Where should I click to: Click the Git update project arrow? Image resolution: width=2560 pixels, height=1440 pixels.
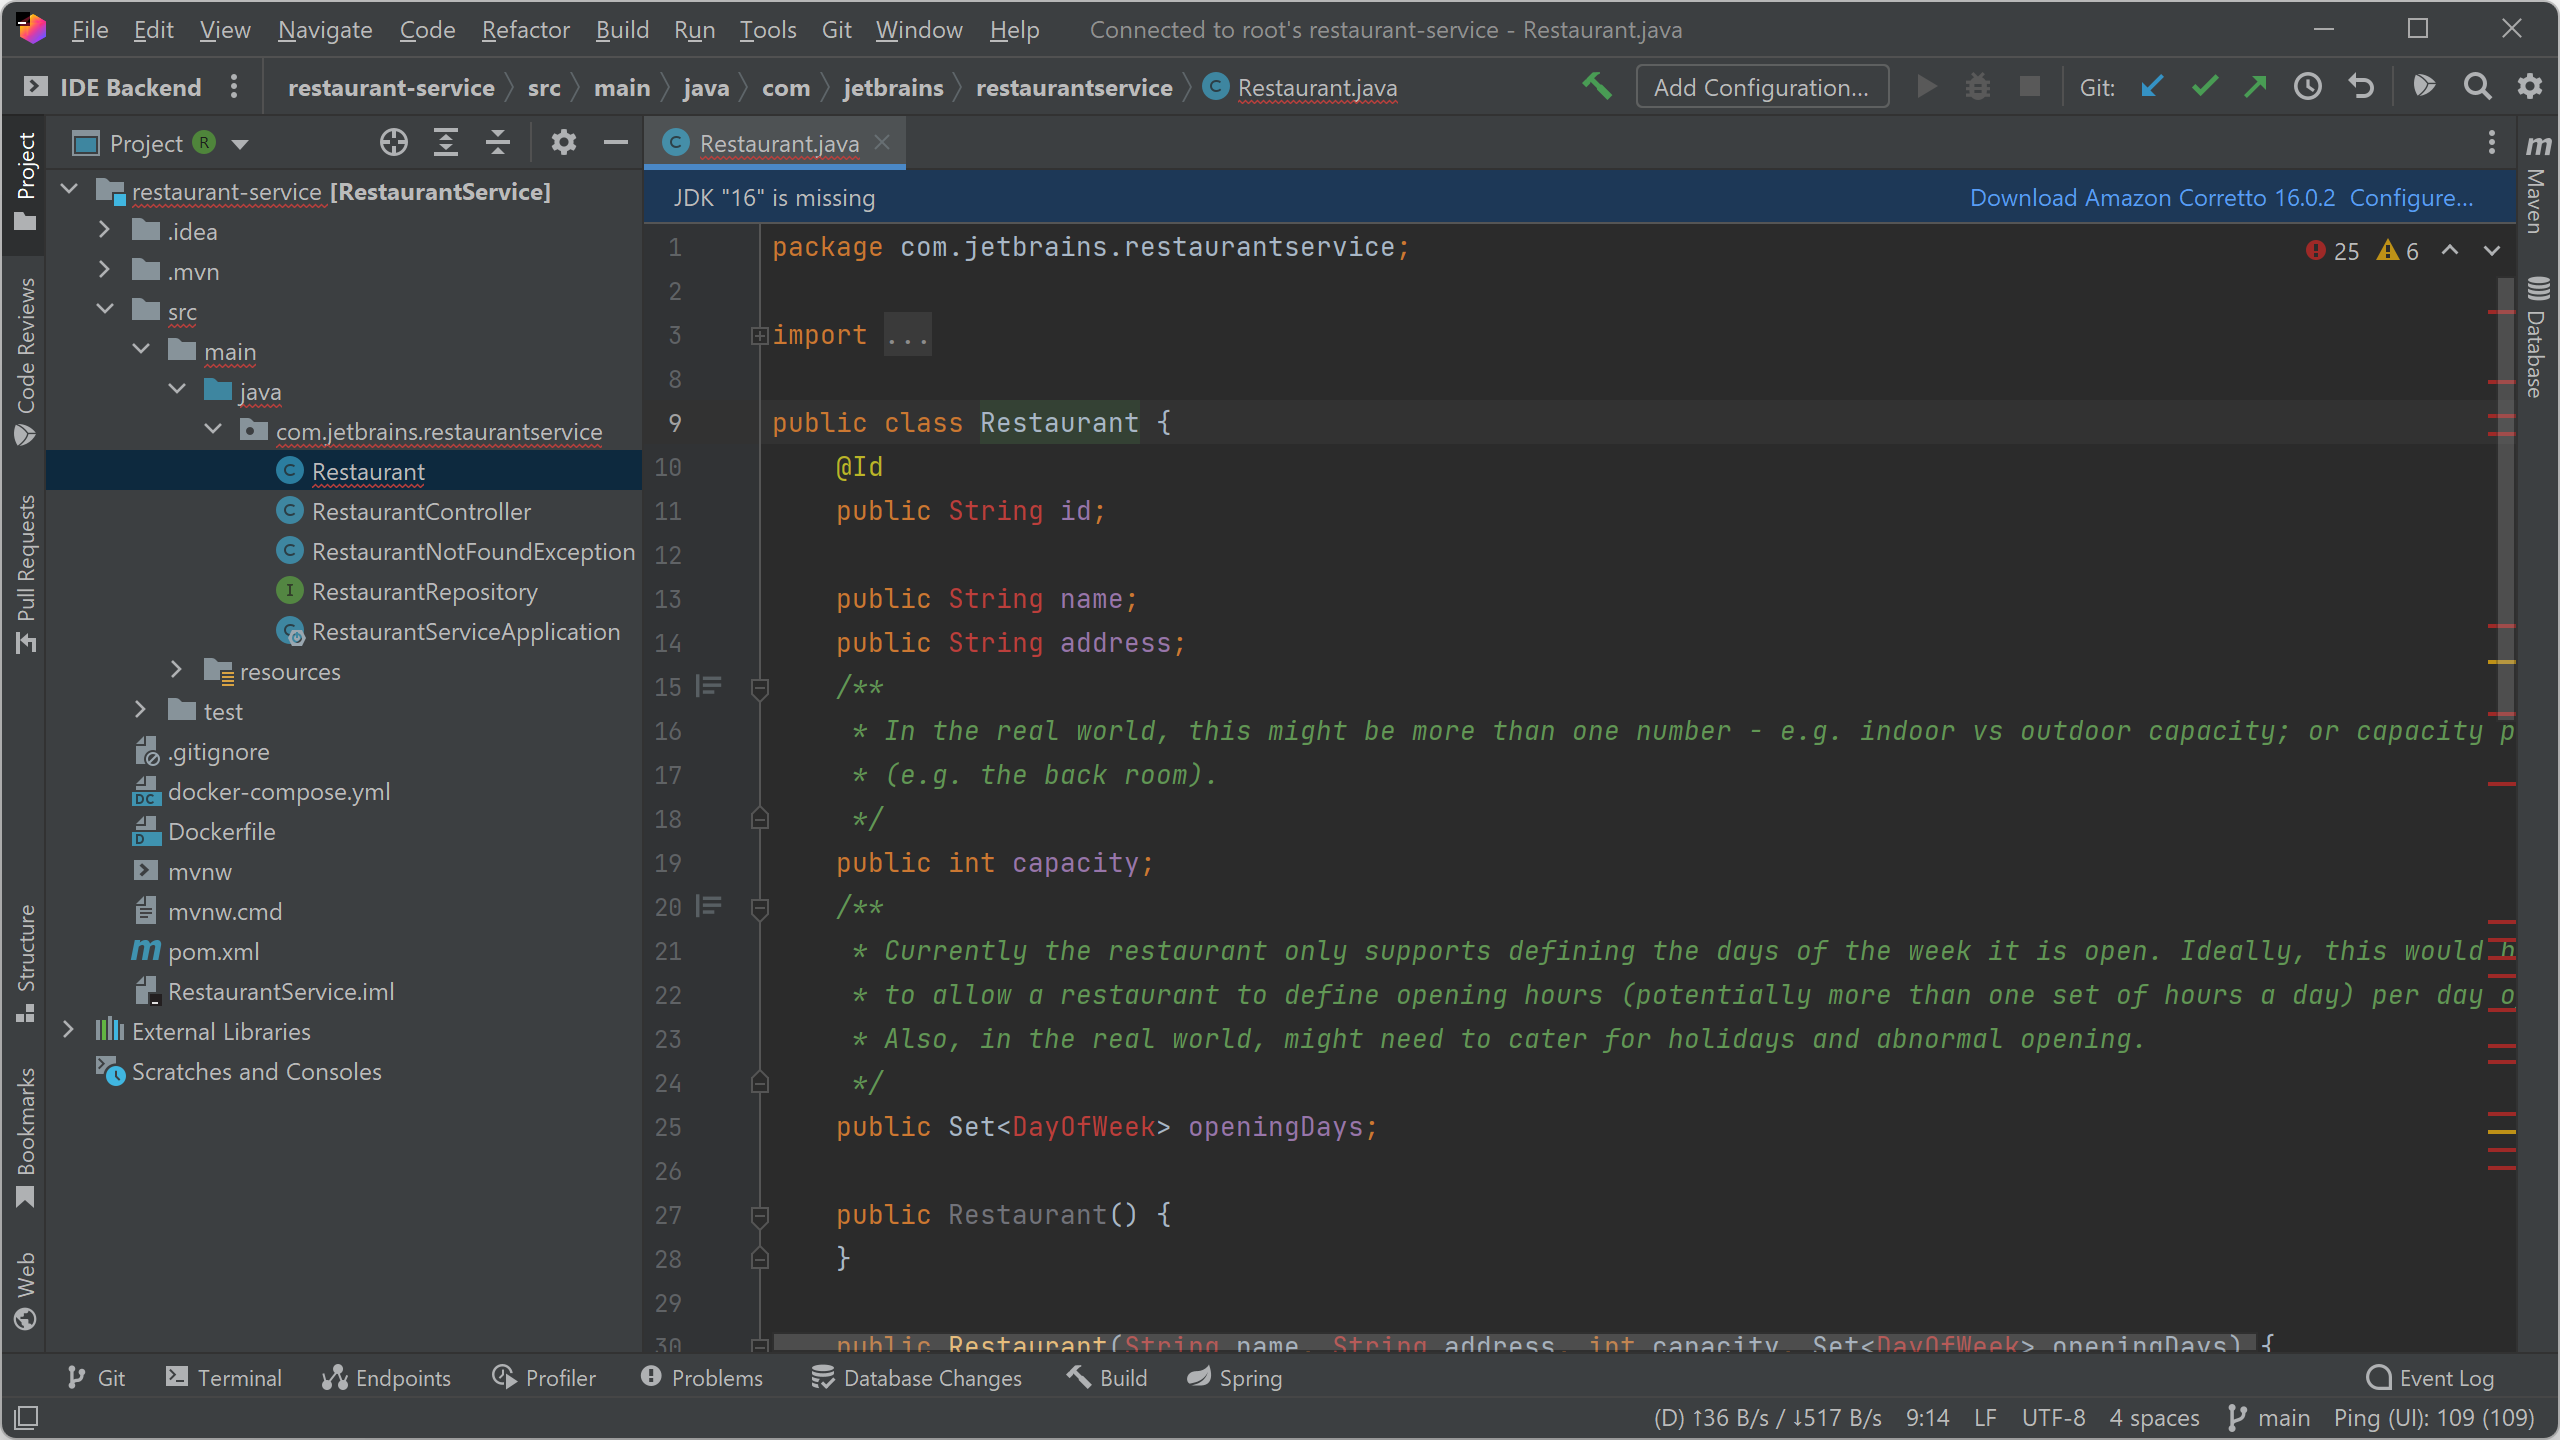[2152, 87]
